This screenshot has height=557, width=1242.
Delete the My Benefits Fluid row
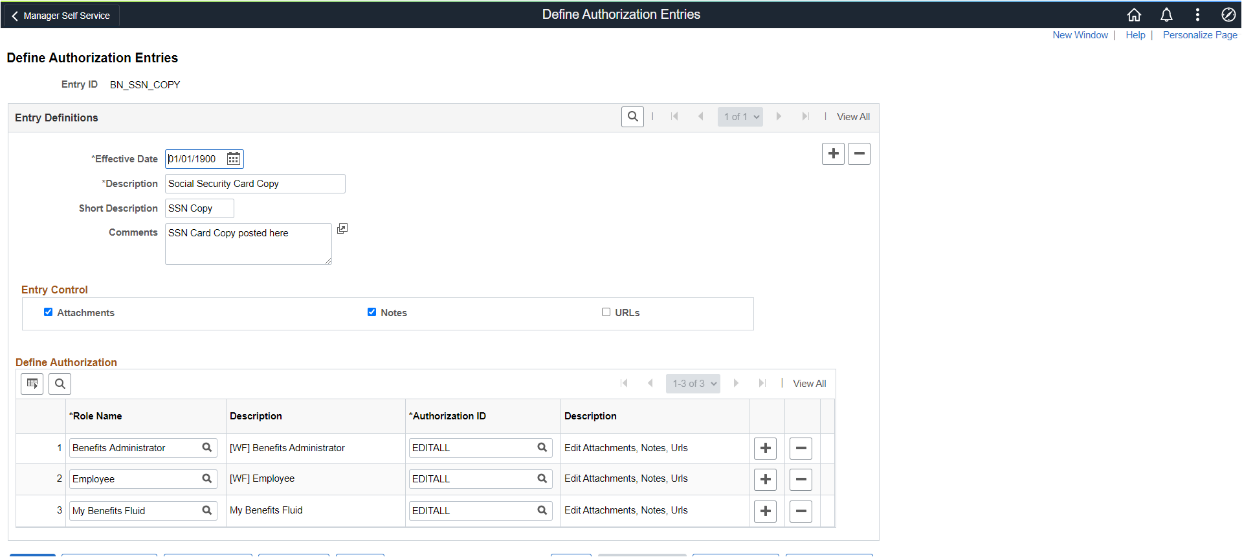point(800,511)
